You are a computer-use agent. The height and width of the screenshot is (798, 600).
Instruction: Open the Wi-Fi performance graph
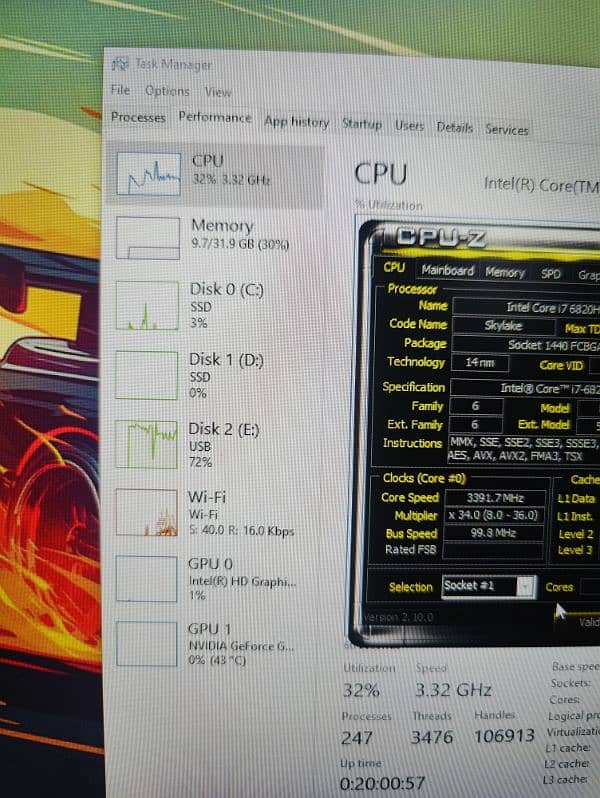pos(146,512)
